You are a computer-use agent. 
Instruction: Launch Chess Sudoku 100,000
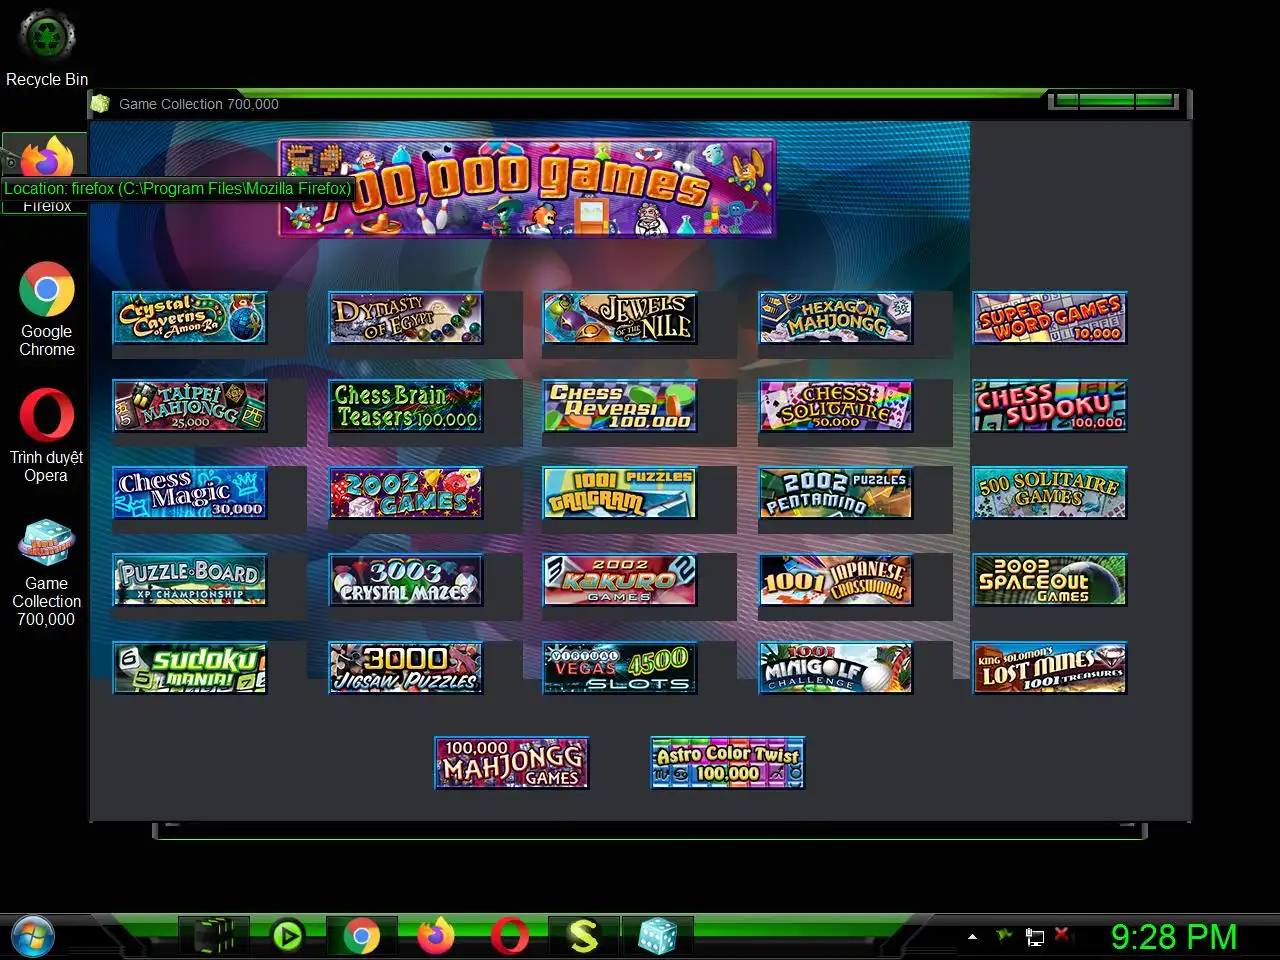point(1050,406)
